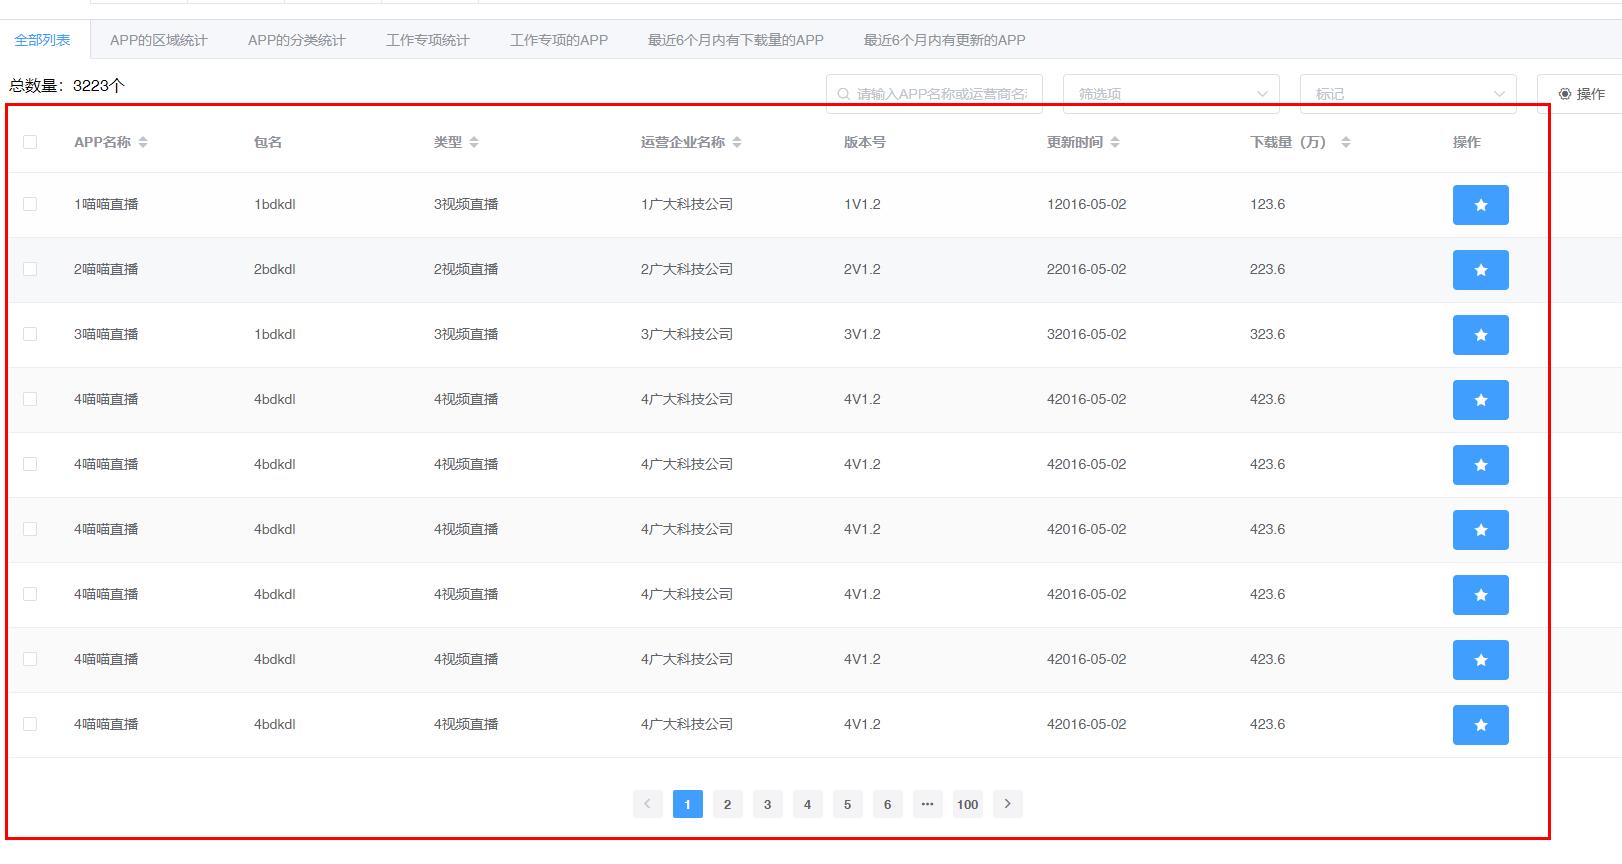Sort by 运营企业名称 column arrows
The image size is (1622, 864).
click(737, 142)
